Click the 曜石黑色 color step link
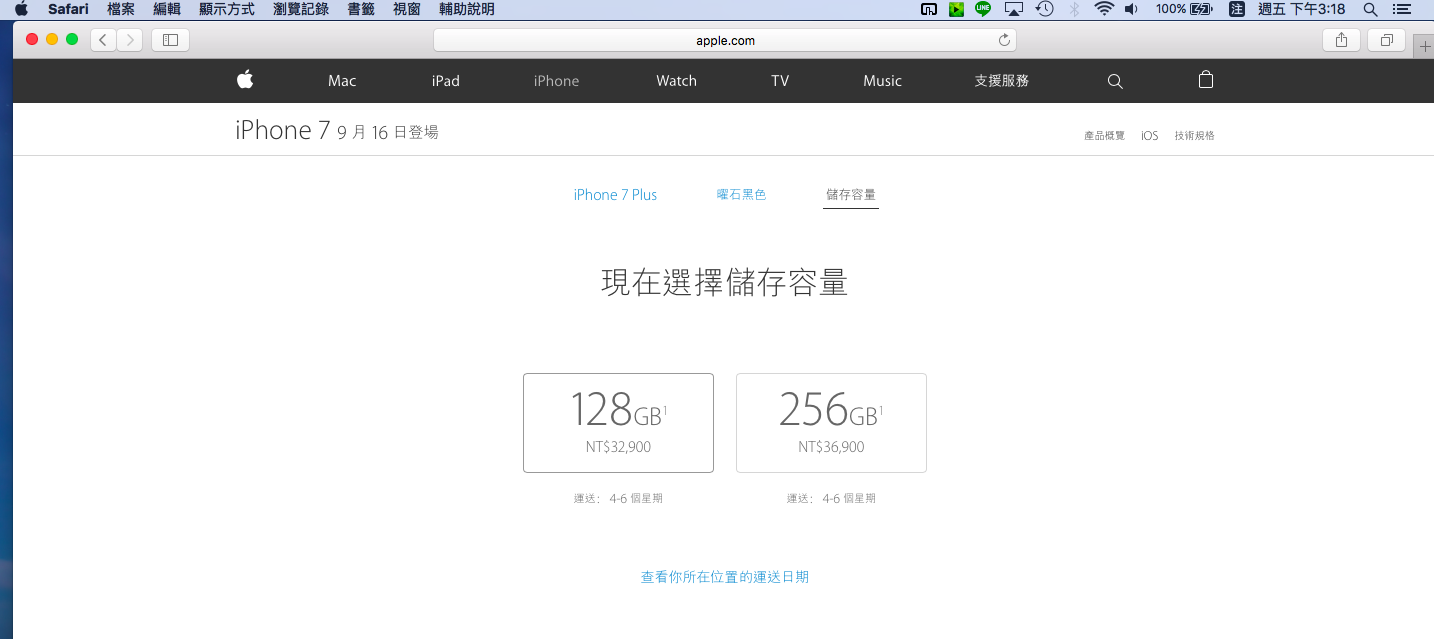Image resolution: width=1434 pixels, height=639 pixels. [x=741, y=195]
